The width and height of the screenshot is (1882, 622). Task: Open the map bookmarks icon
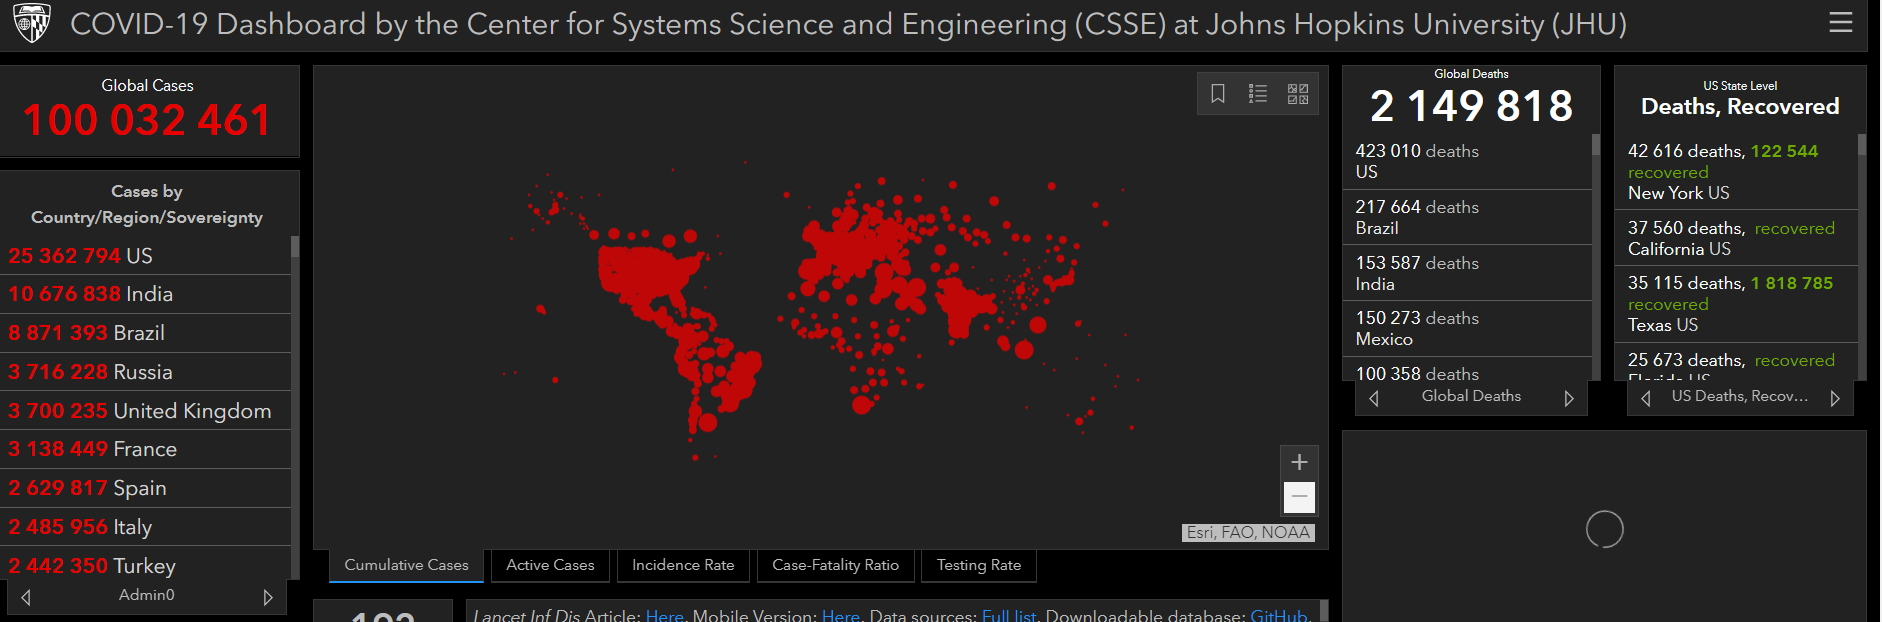tap(1218, 94)
